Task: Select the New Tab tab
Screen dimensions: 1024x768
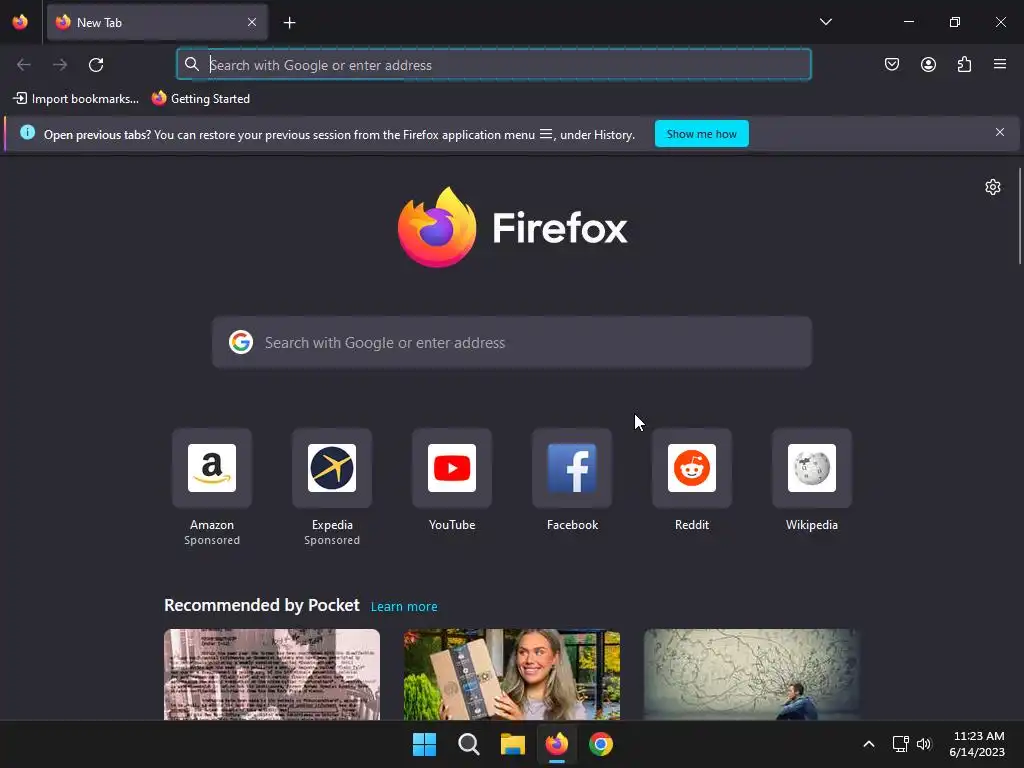Action: 157,22
